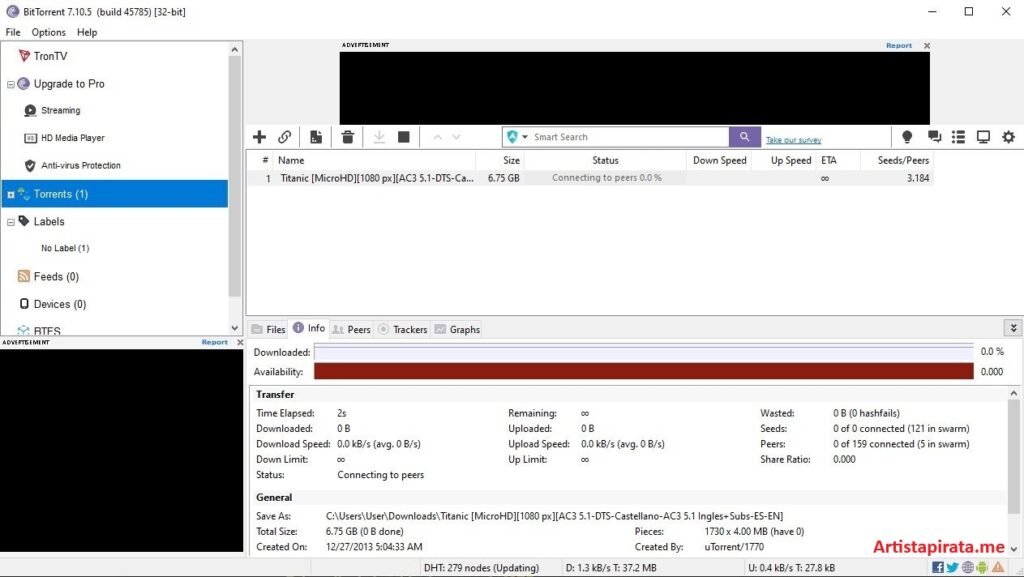Viewport: 1024px width, 577px height.
Task: Stop the torrent using the square stop icon
Action: [x=403, y=136]
